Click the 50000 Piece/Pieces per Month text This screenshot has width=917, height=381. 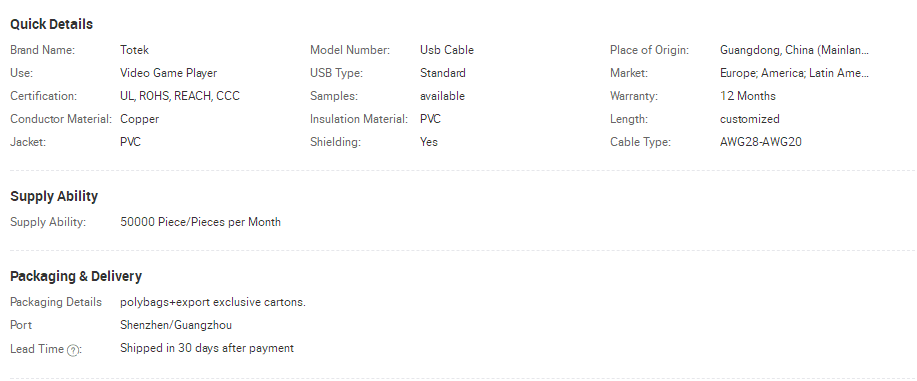coord(201,222)
